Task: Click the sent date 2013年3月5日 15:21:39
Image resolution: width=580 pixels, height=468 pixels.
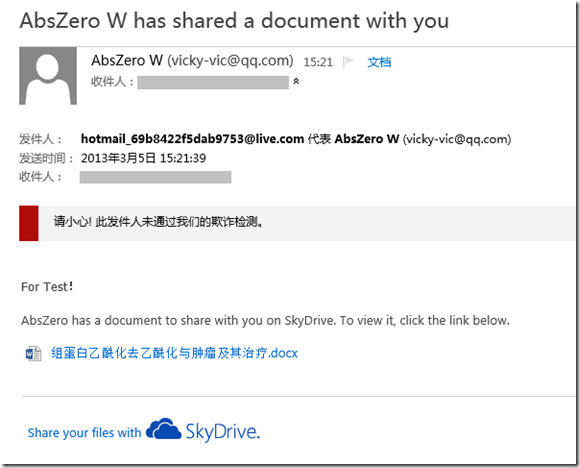Action: point(144,158)
